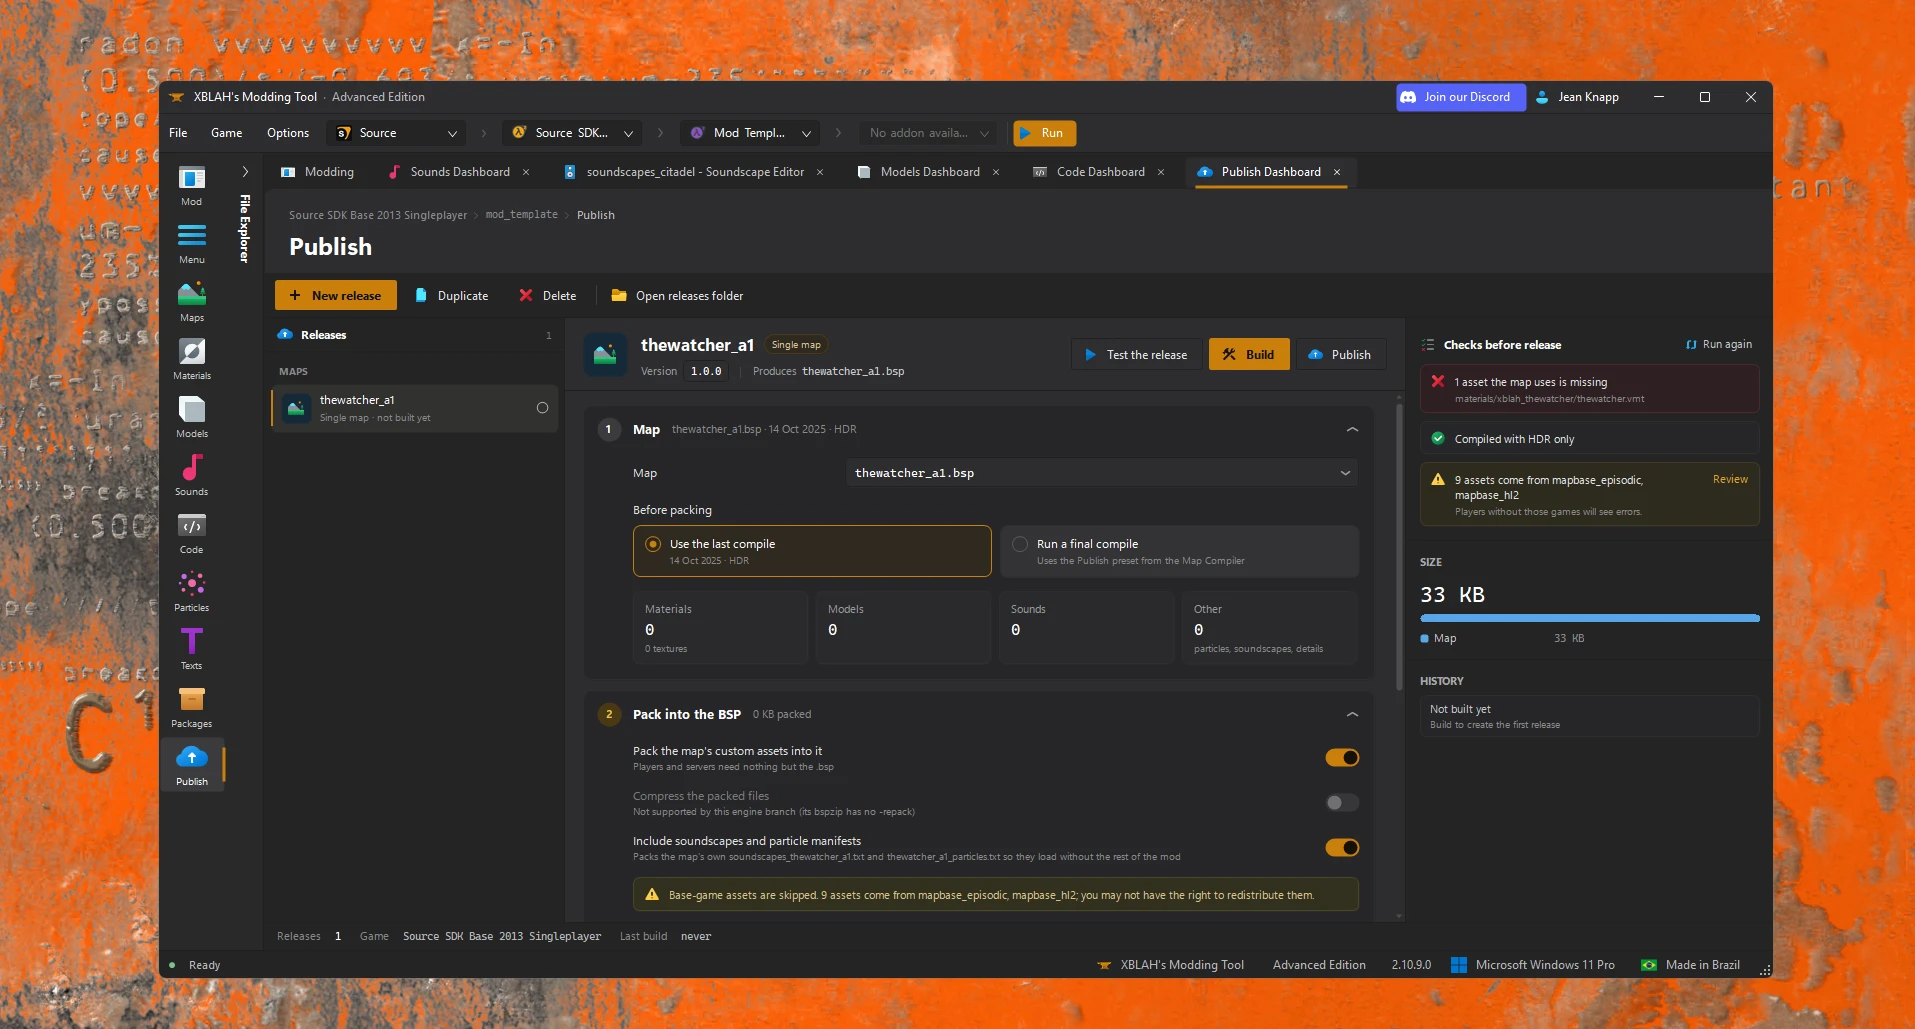The height and width of the screenshot is (1029, 1915).
Task: Select Publish section in sidebar
Action: click(x=192, y=766)
